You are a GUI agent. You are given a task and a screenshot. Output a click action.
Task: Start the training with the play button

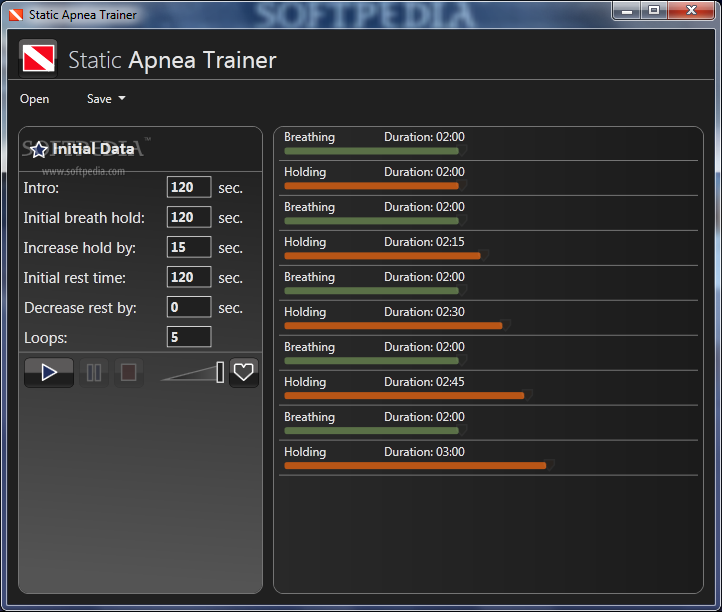click(49, 373)
